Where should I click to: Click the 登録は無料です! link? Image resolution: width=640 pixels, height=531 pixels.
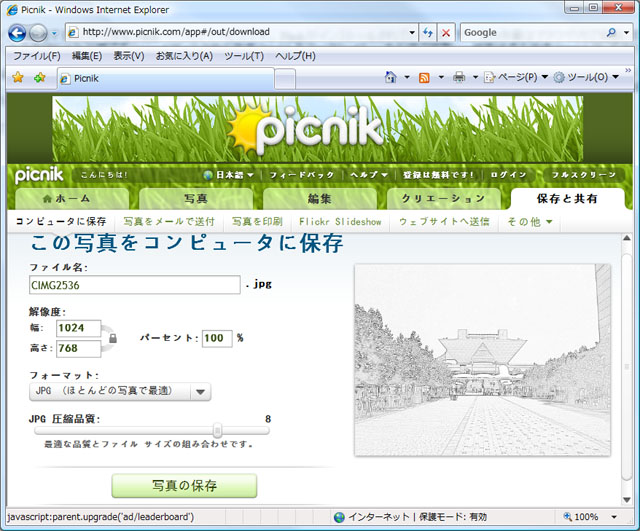coord(438,175)
